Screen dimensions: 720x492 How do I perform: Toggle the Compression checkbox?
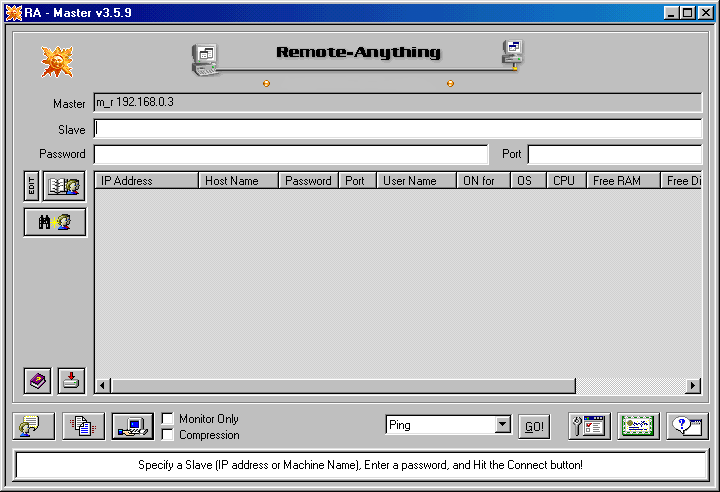(168, 435)
